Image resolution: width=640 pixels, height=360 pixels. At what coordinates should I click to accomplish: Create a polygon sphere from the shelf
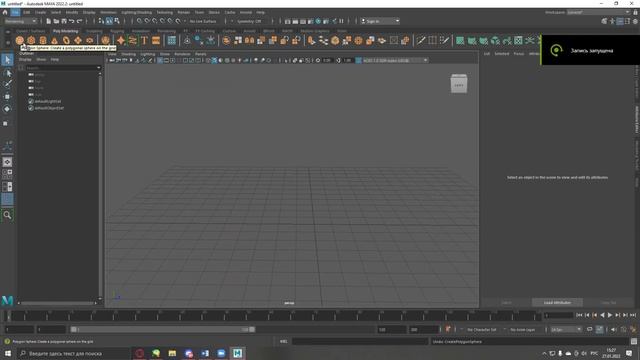20,40
